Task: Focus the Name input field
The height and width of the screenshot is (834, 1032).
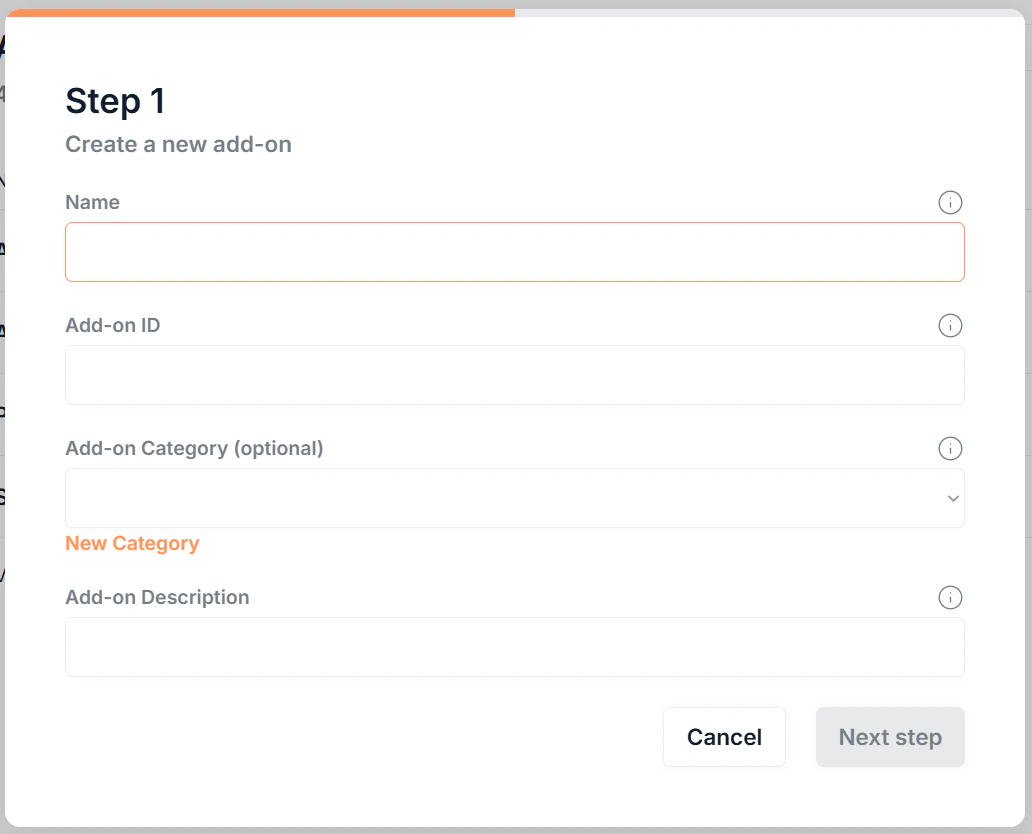Action: [x=515, y=251]
